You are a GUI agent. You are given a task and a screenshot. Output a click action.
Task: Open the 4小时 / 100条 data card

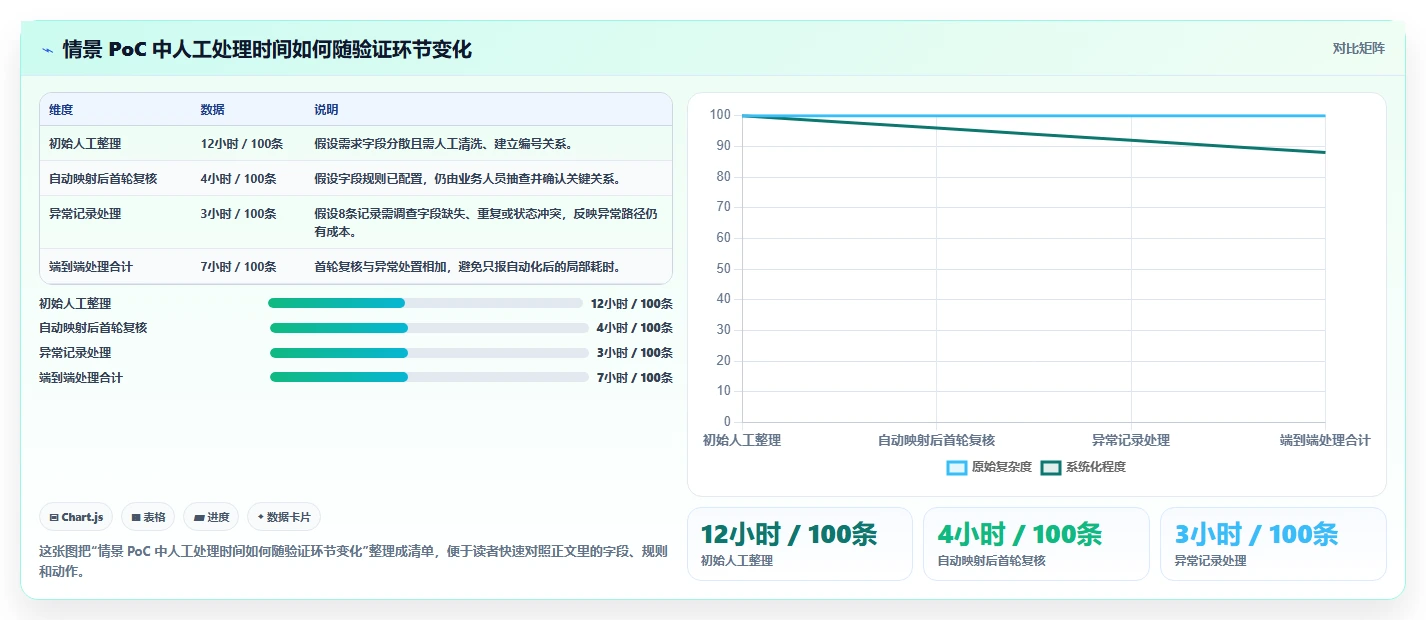(1036, 544)
